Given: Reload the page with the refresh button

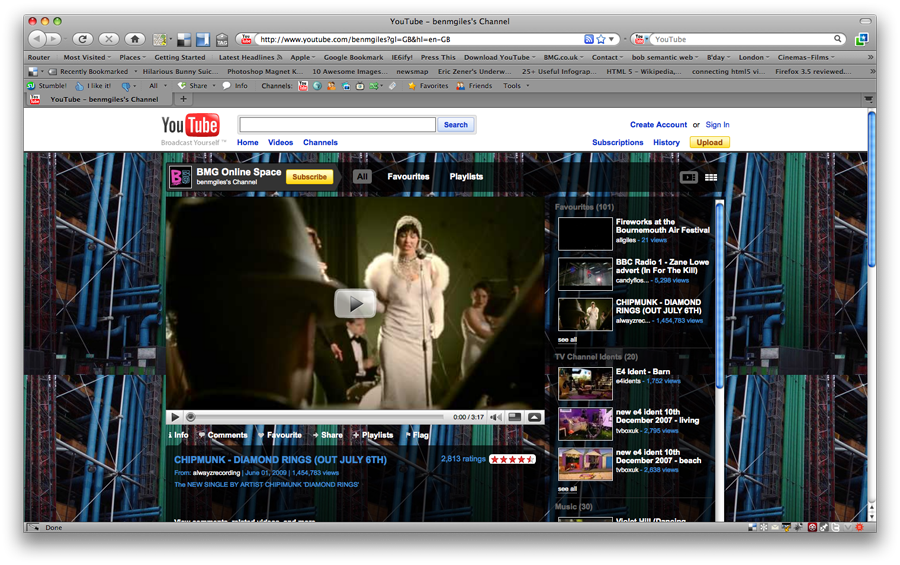Looking at the screenshot, I should 83,39.
